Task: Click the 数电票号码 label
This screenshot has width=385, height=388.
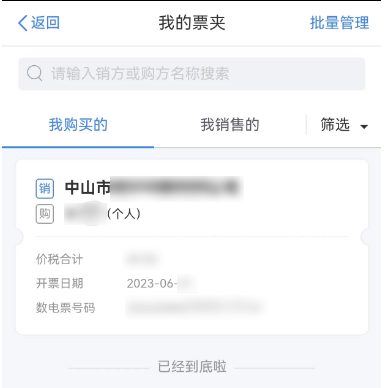Action: coord(65,308)
